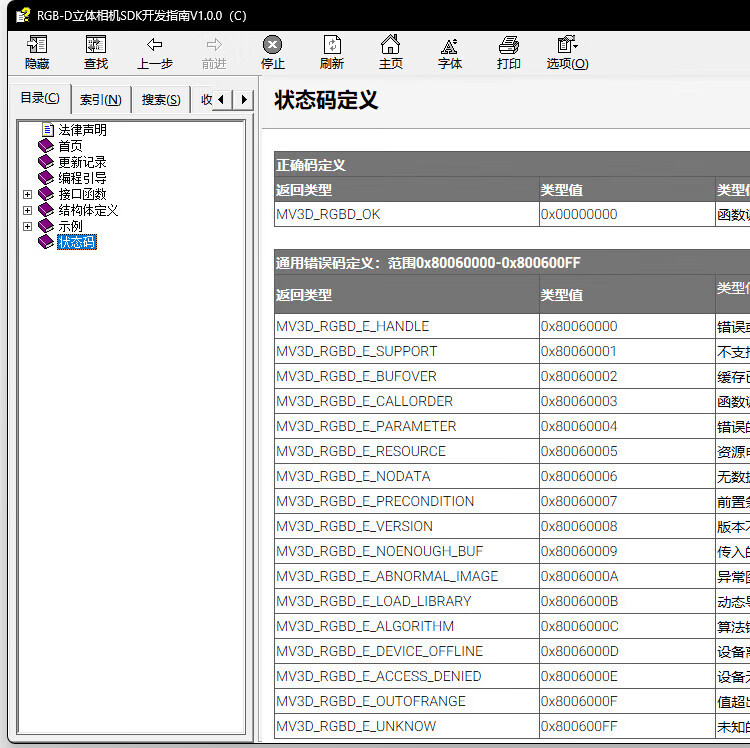
Task: Expand the 结构体定义 tree node
Action: point(27,210)
